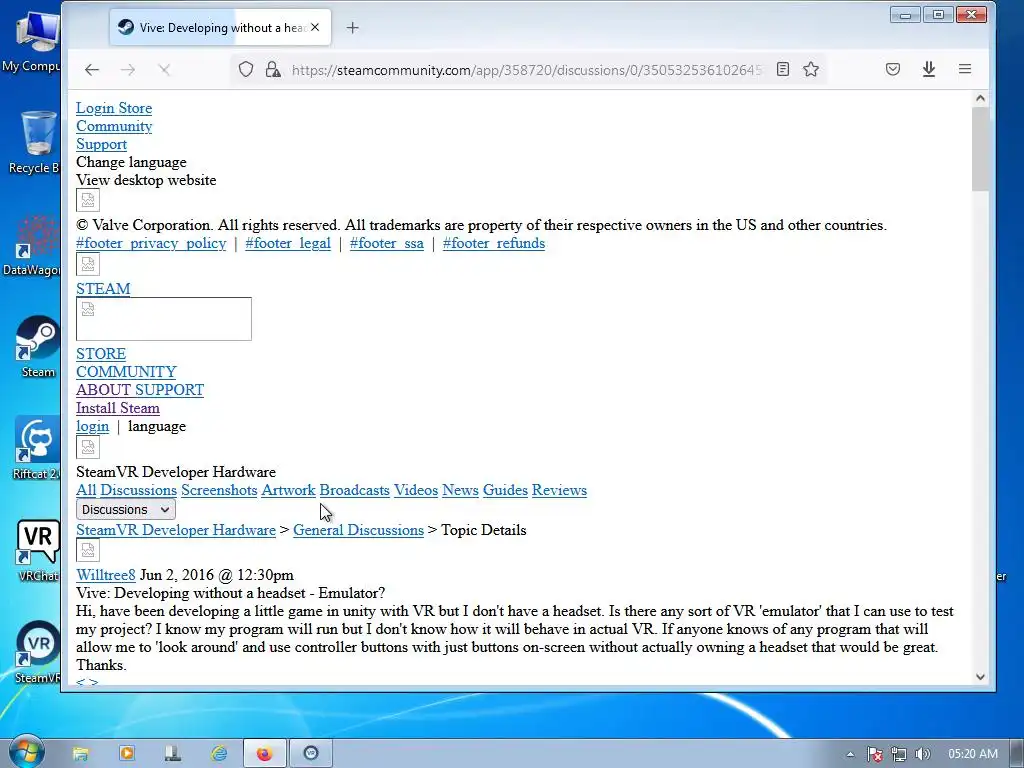The height and width of the screenshot is (768, 1024).
Task: Follow the #footer_ssa link
Action: click(x=387, y=243)
